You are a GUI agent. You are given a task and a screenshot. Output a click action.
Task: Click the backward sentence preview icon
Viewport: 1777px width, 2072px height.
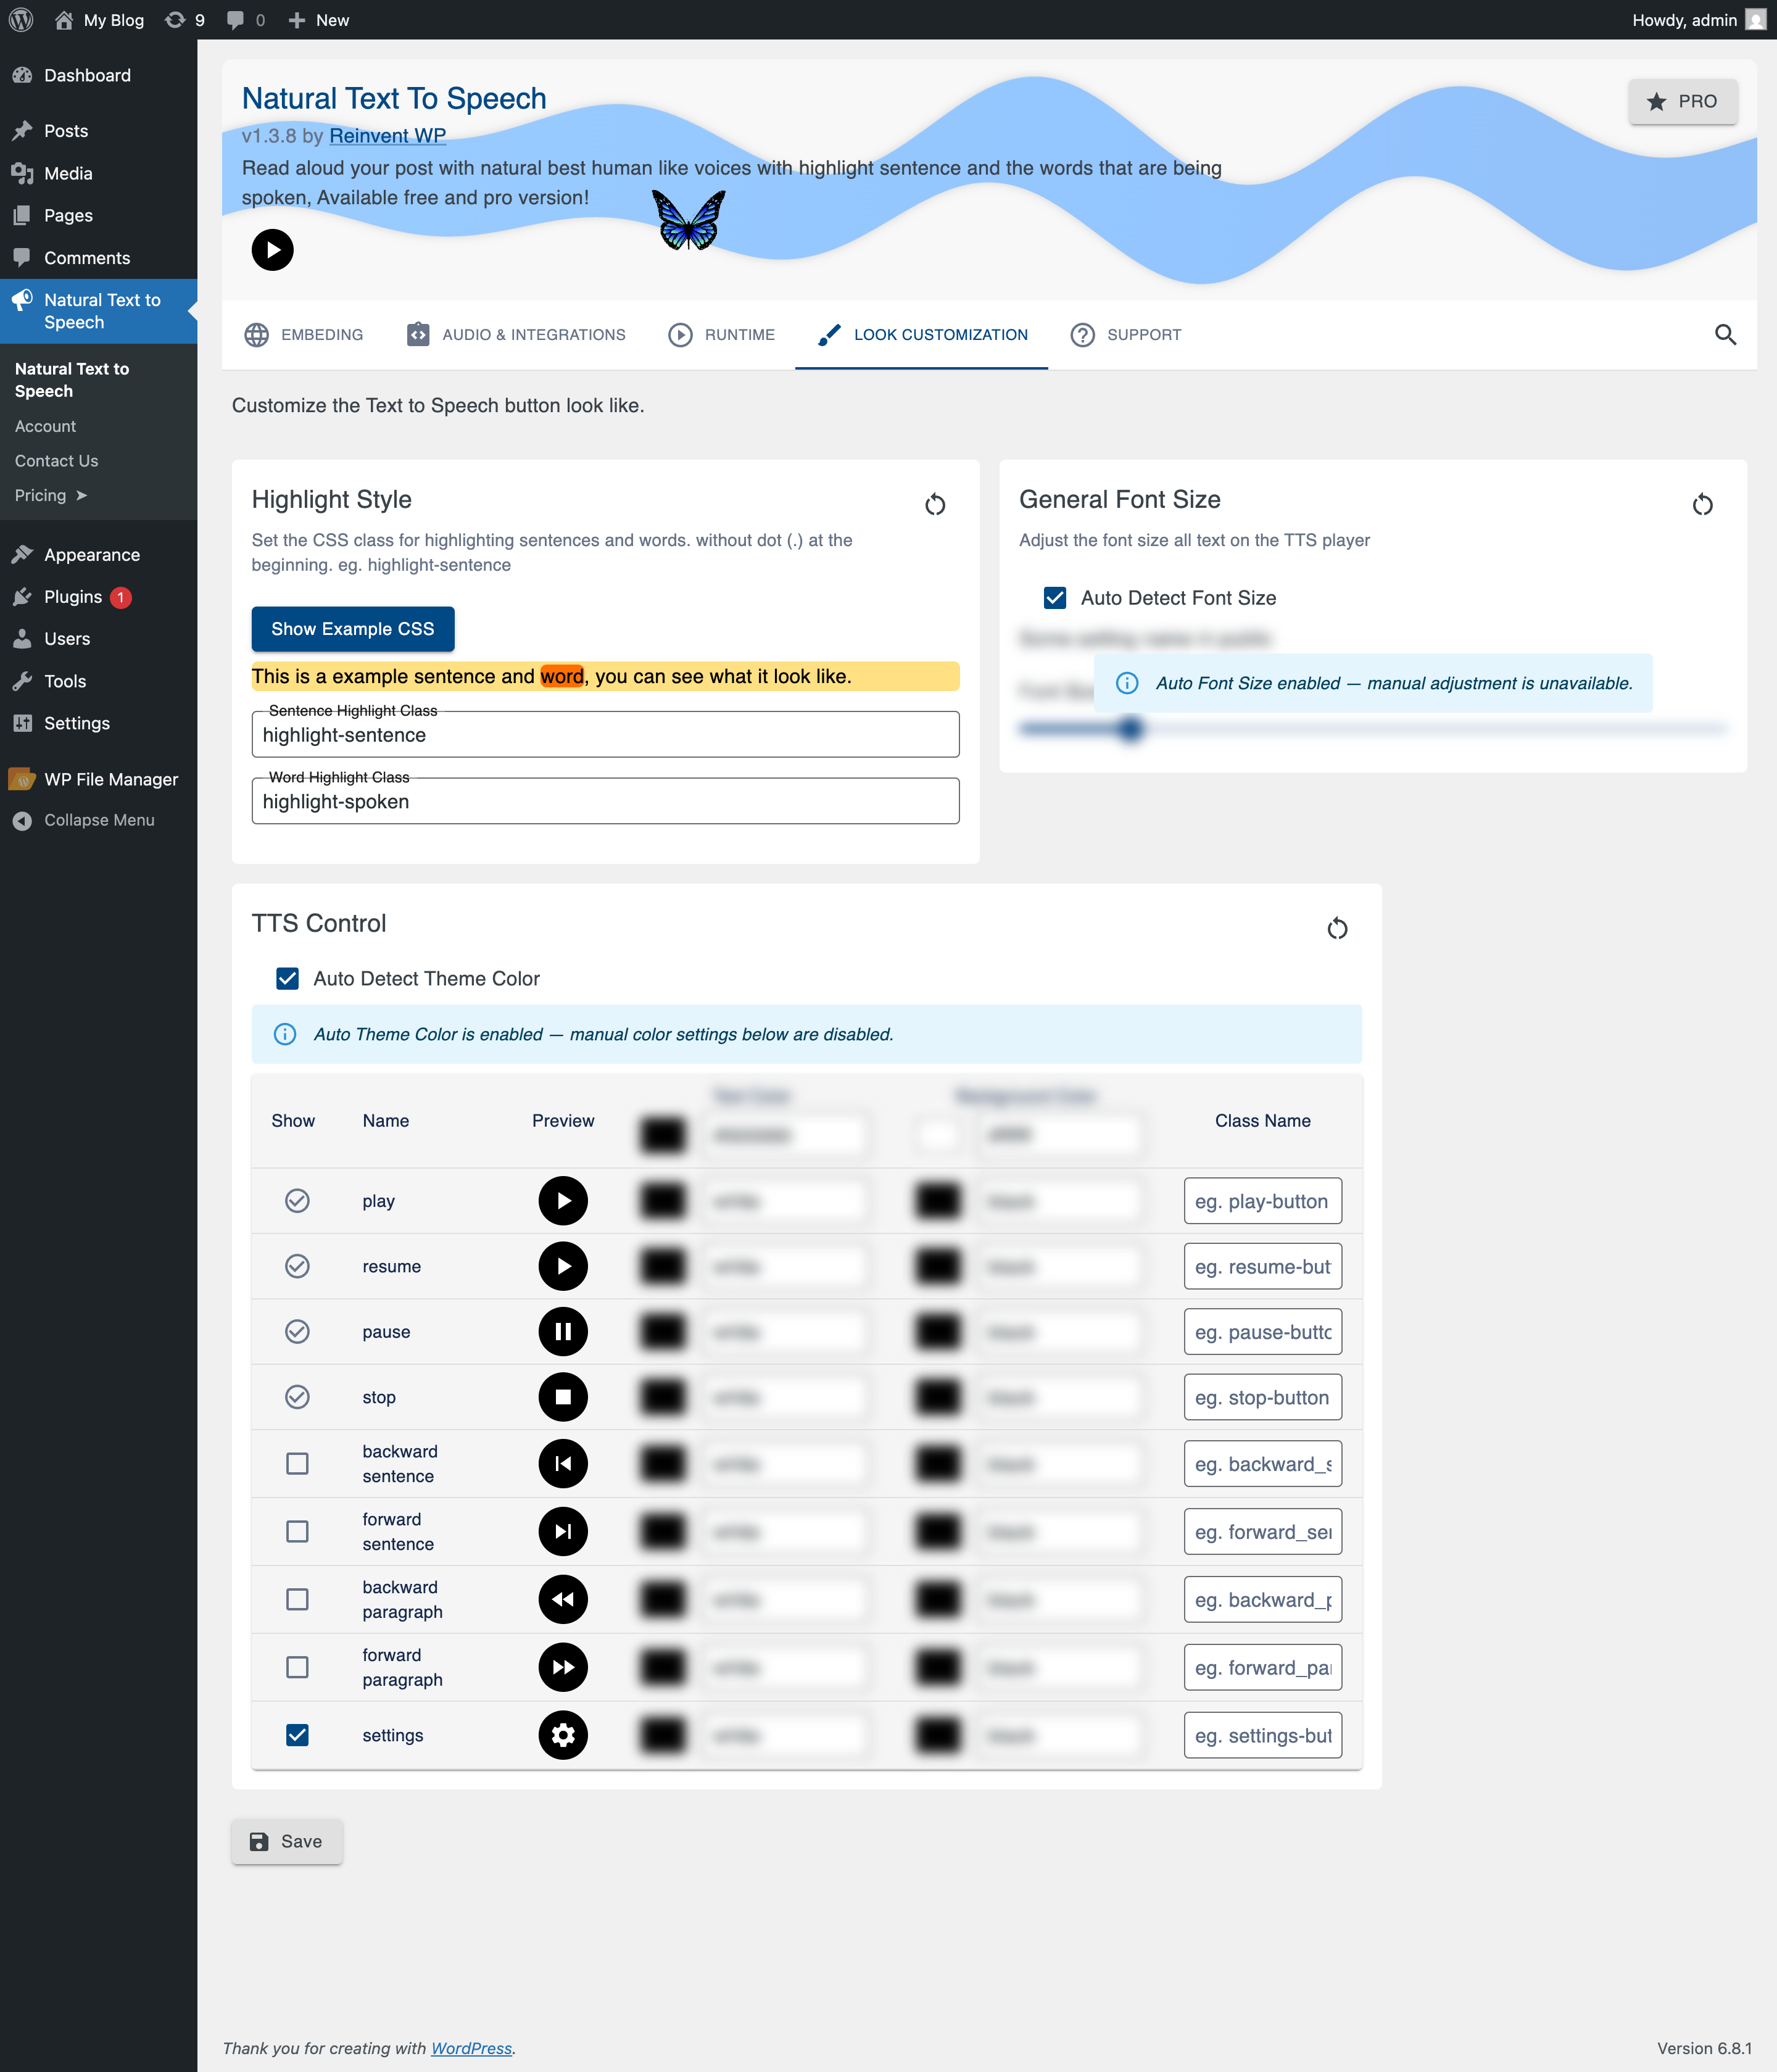[x=563, y=1464]
